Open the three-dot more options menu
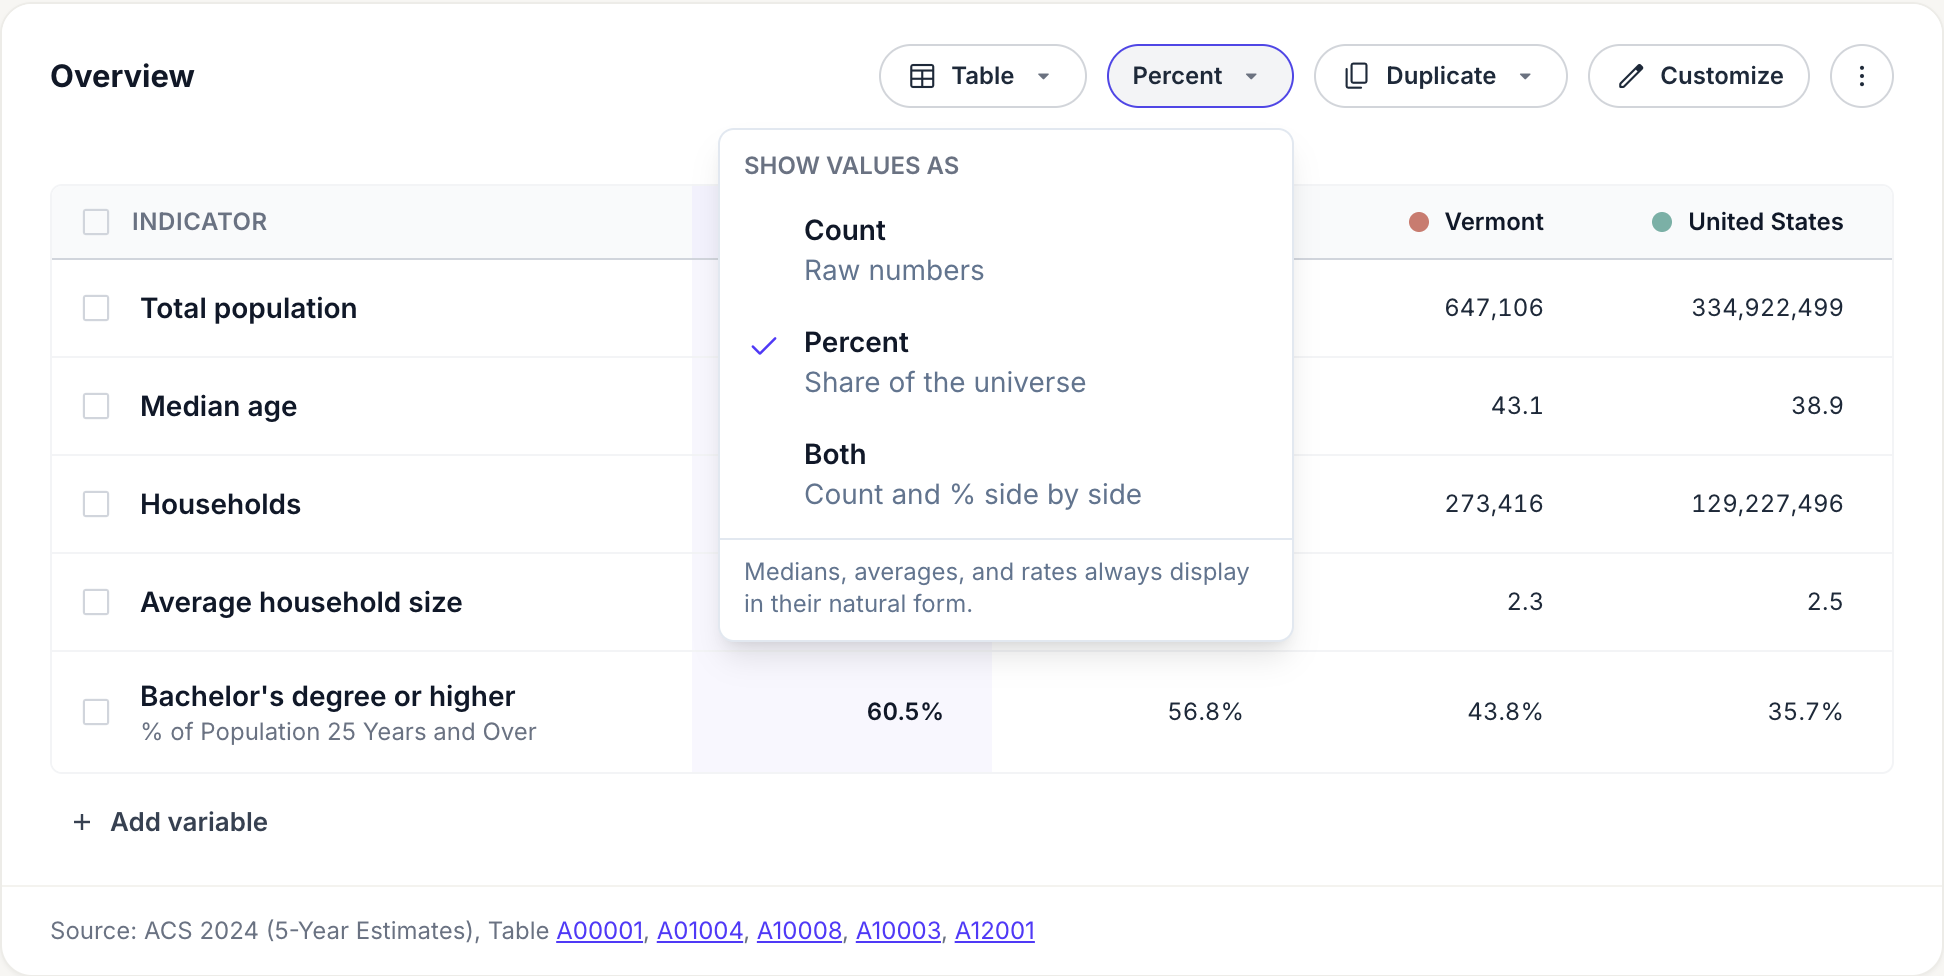Image resolution: width=1944 pixels, height=976 pixels. (x=1862, y=76)
